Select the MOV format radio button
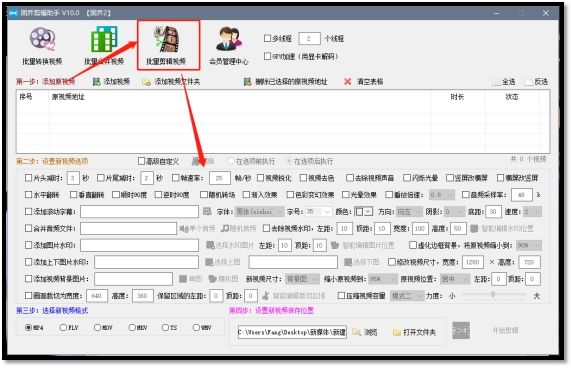This screenshot has width=571, height=368. [97, 328]
